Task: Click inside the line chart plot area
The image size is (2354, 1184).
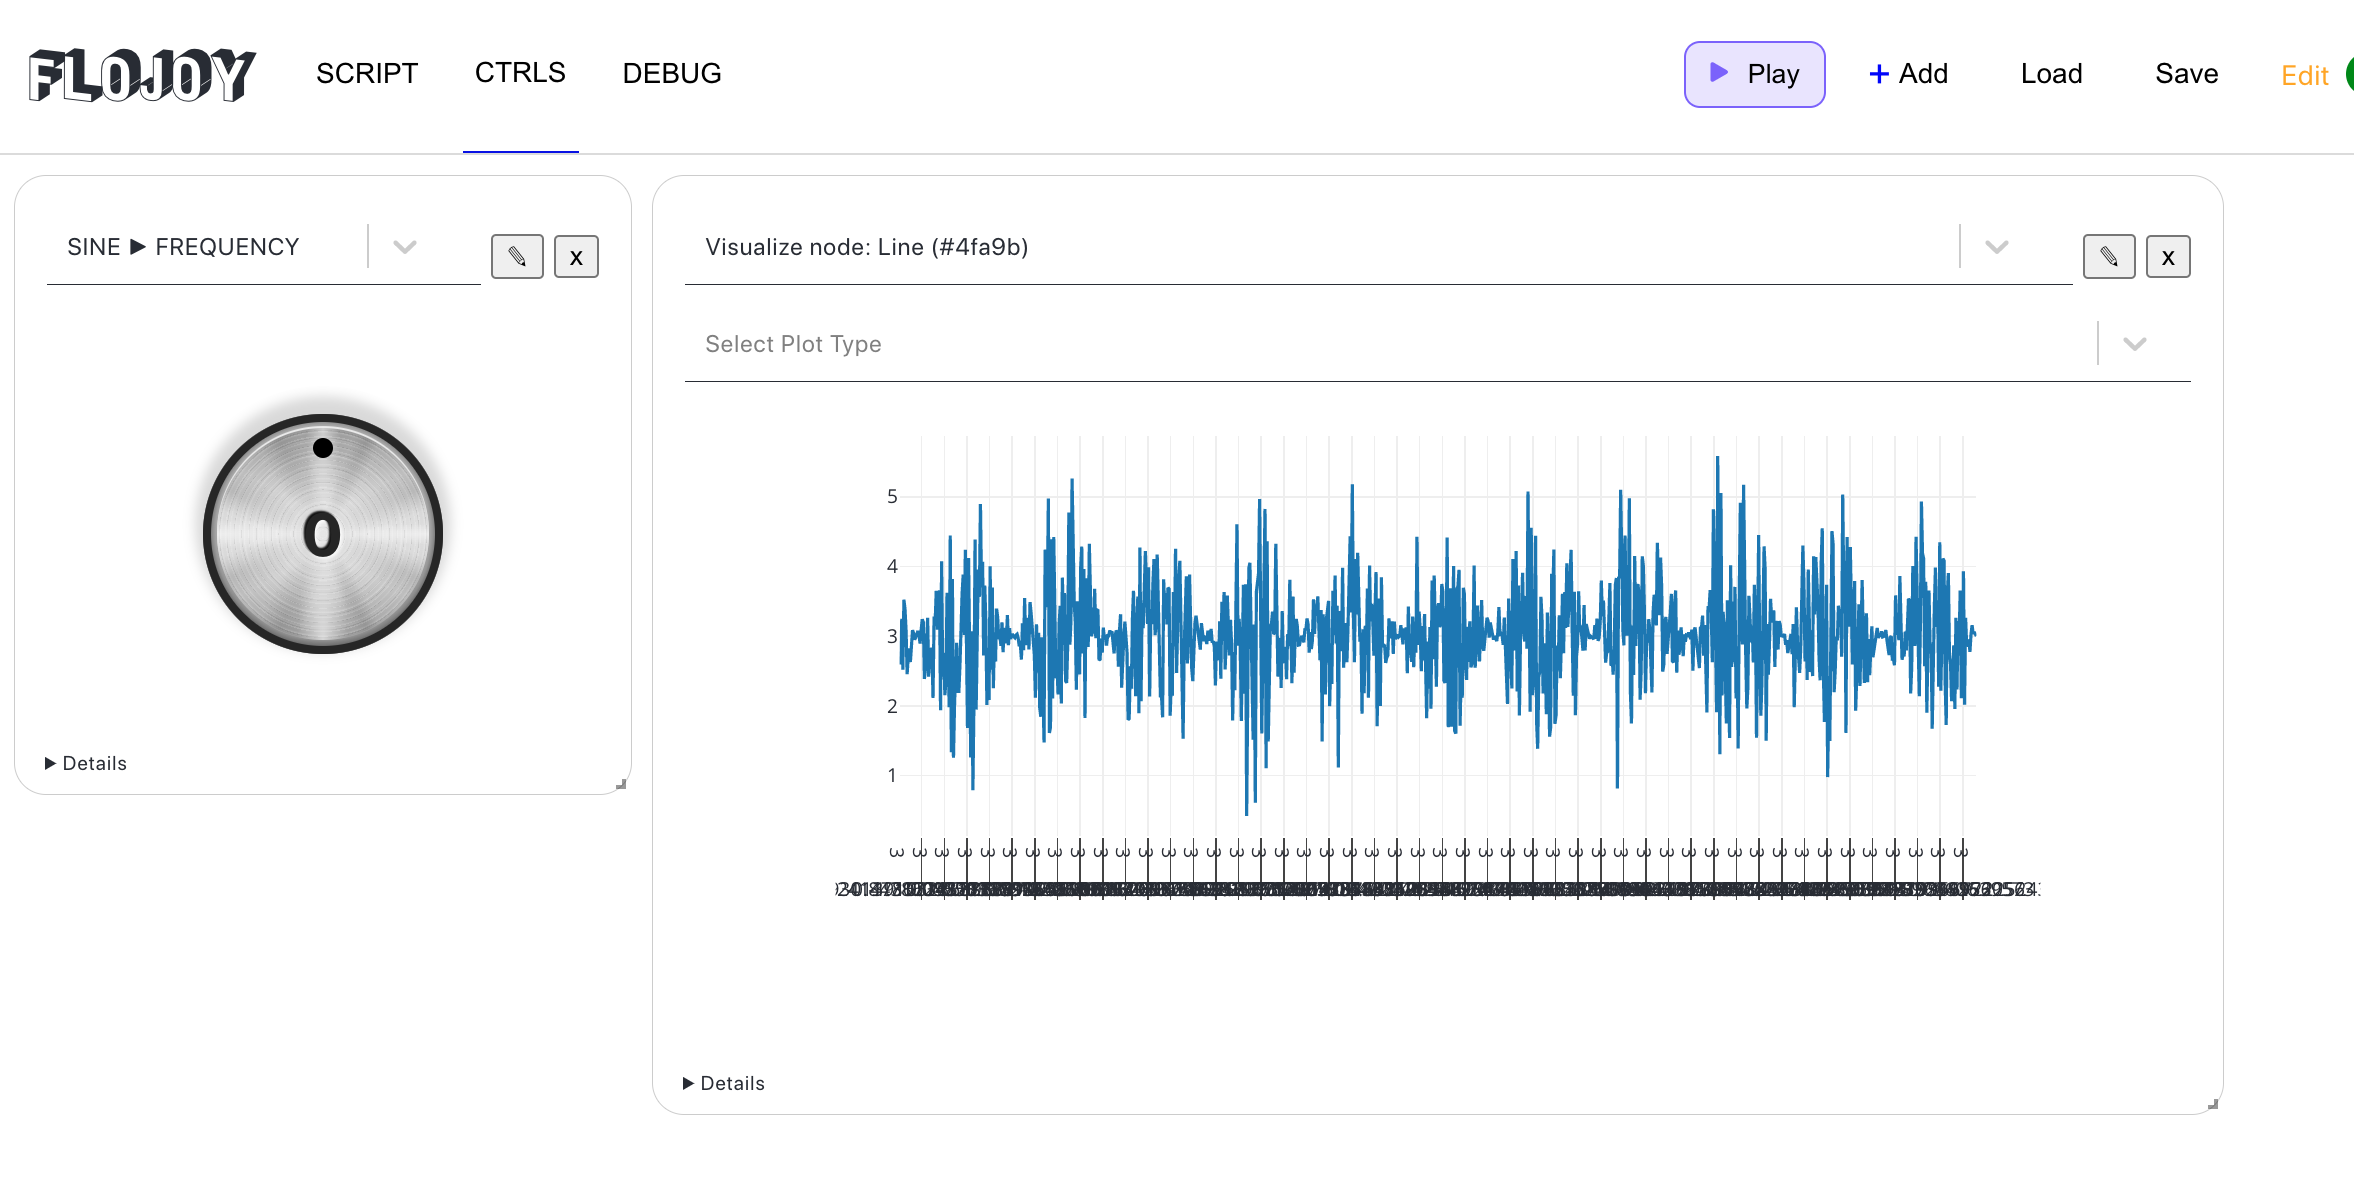Action: 1430,630
